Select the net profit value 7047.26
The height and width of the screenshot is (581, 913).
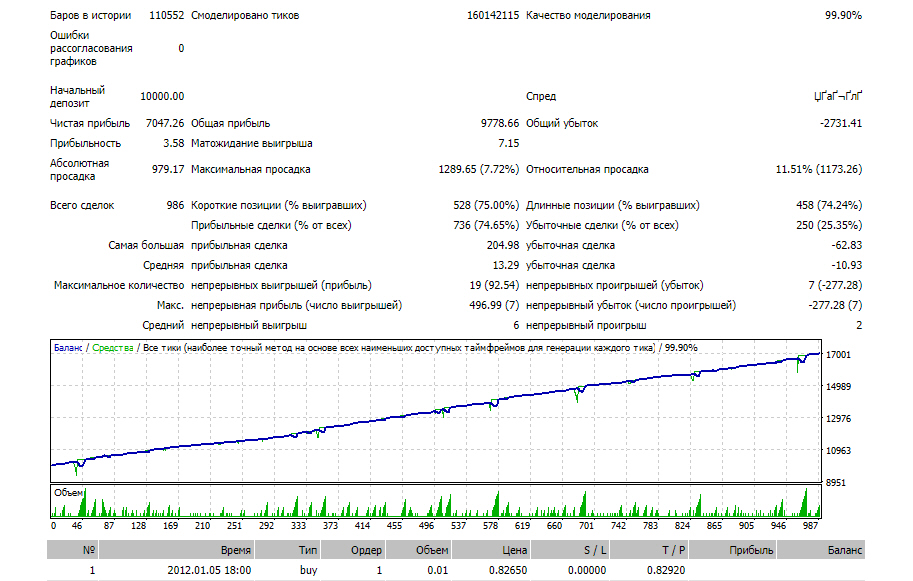[165, 123]
